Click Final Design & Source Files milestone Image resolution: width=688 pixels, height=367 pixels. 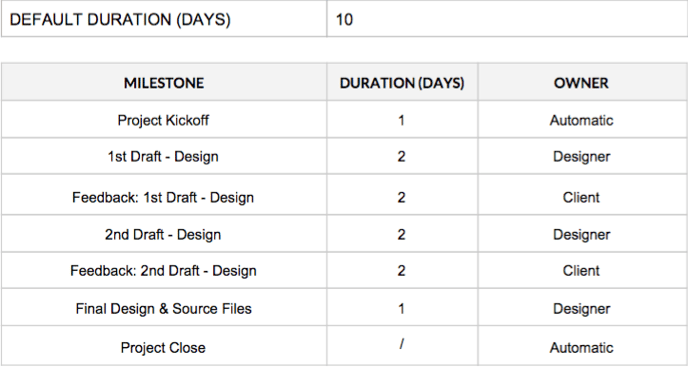coord(163,309)
